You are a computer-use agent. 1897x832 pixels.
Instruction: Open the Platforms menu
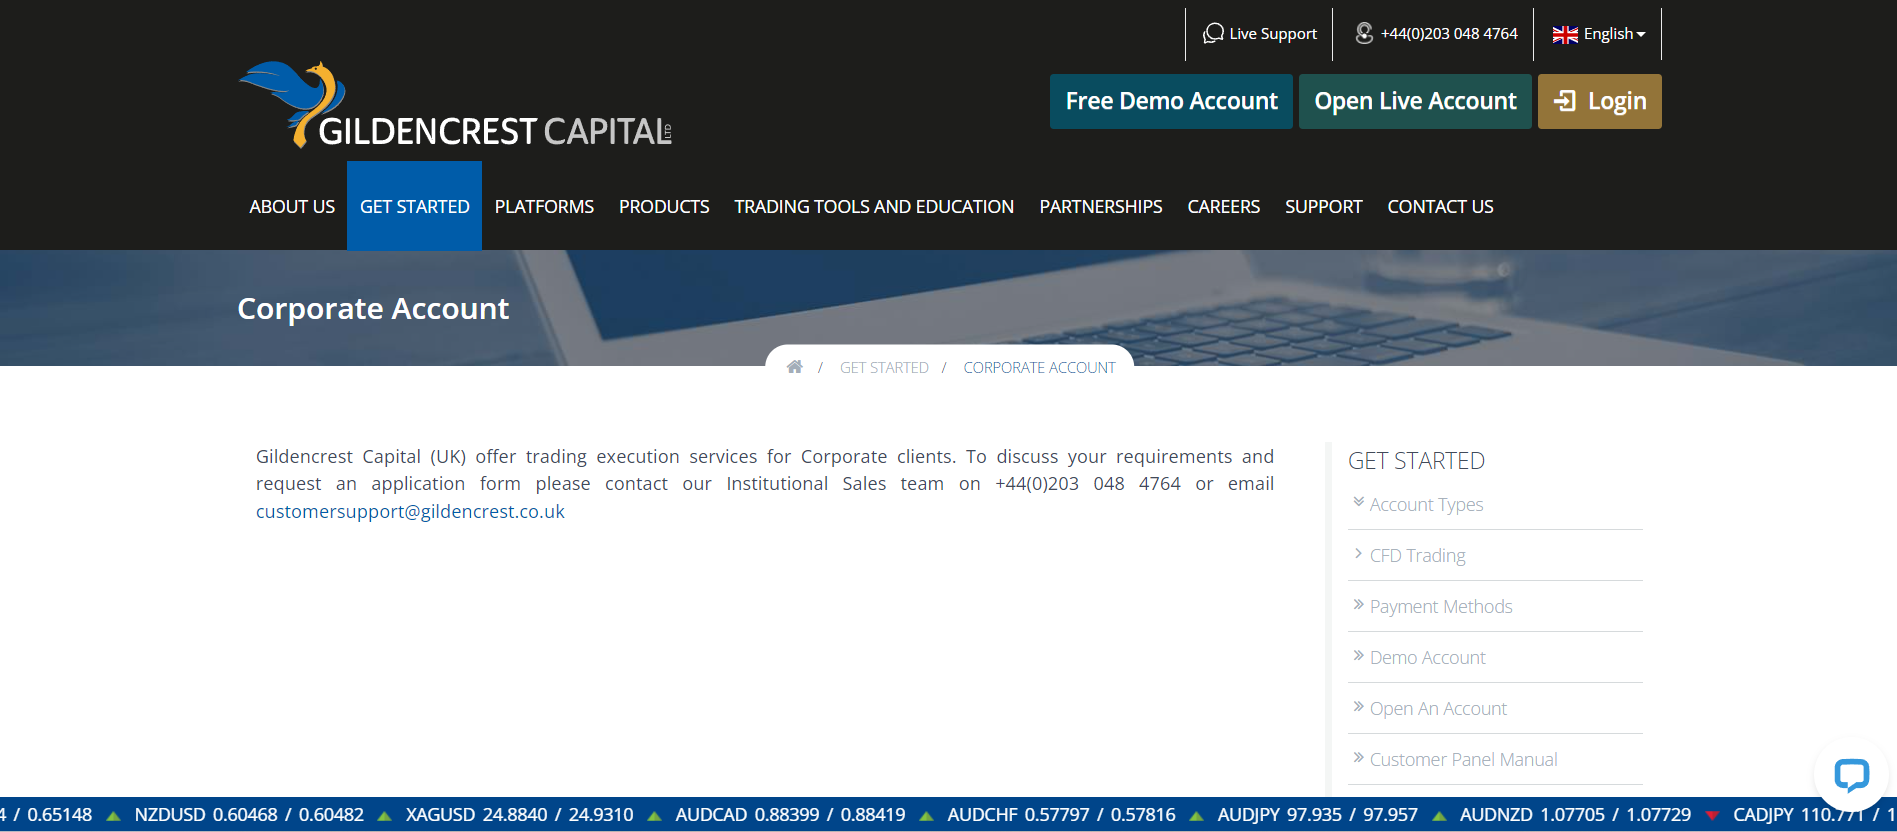pyautogui.click(x=544, y=206)
